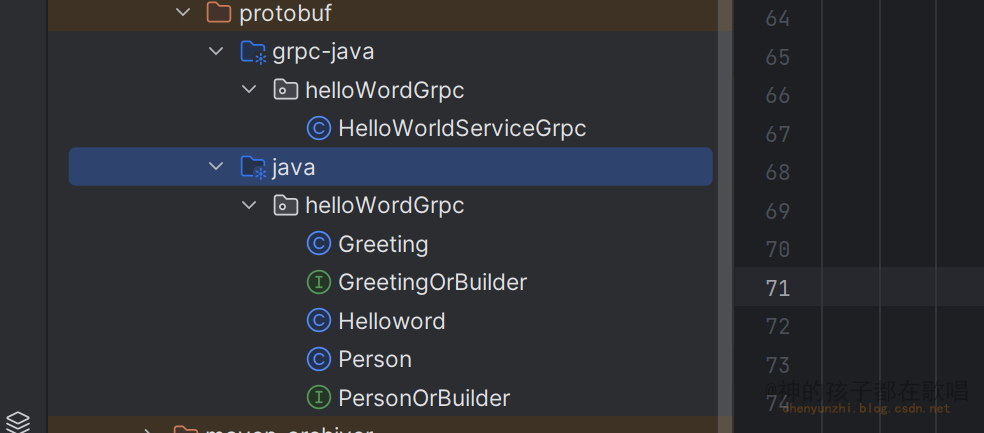This screenshot has width=984, height=433.
Task: Click line number 64 in gutter
Action: pyautogui.click(x=777, y=19)
